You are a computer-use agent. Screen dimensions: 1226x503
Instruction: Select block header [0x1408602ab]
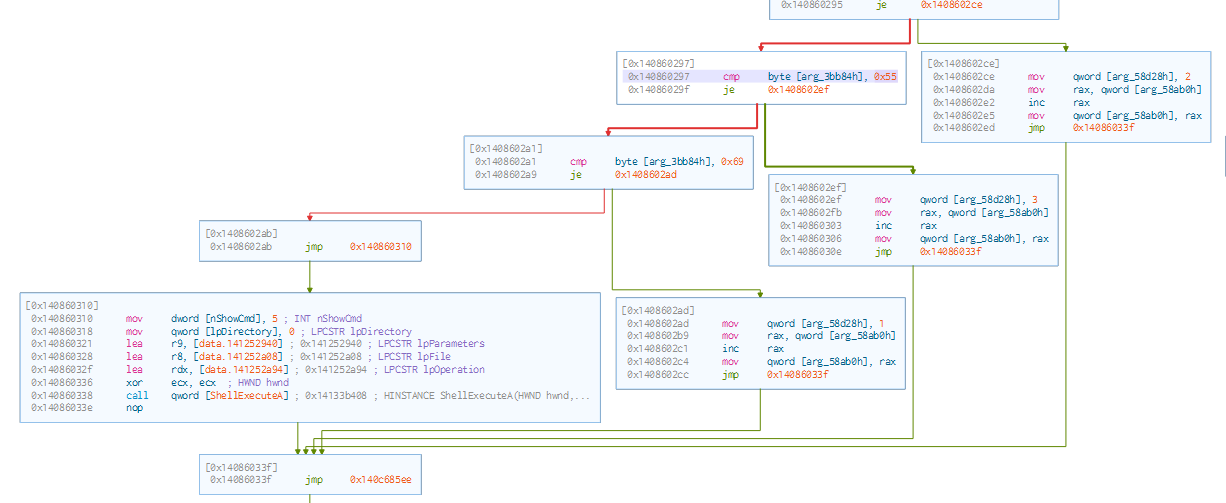tap(240, 232)
